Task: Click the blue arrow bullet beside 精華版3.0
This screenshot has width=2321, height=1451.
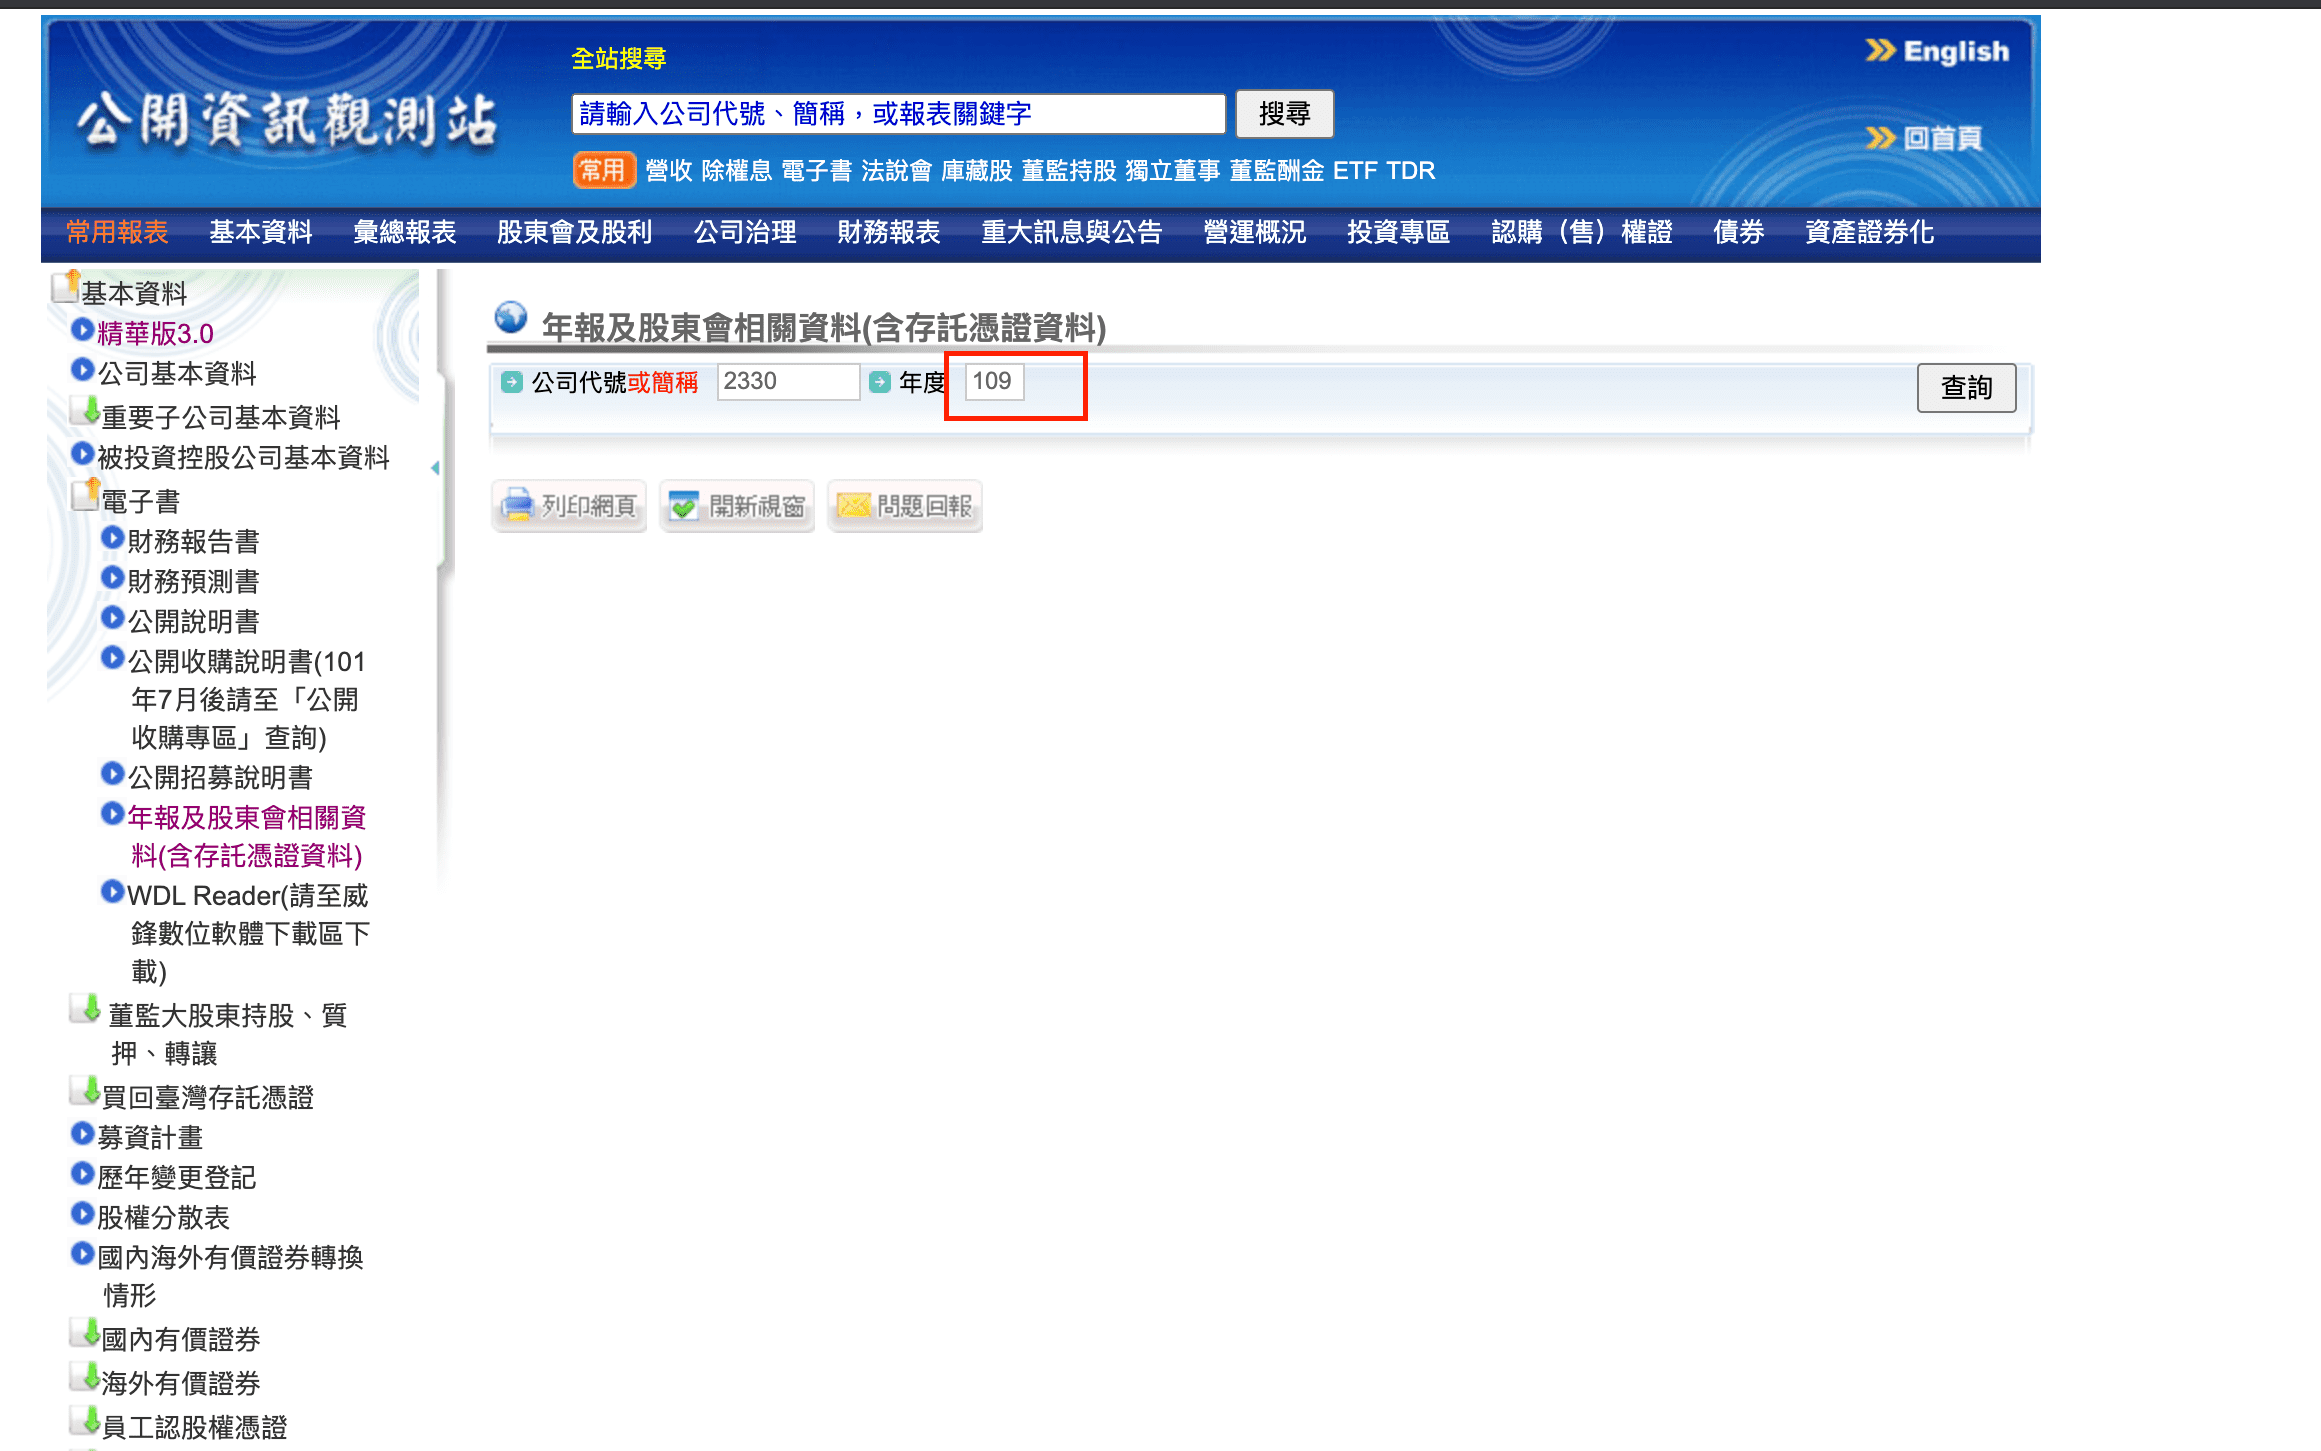Action: (82, 330)
